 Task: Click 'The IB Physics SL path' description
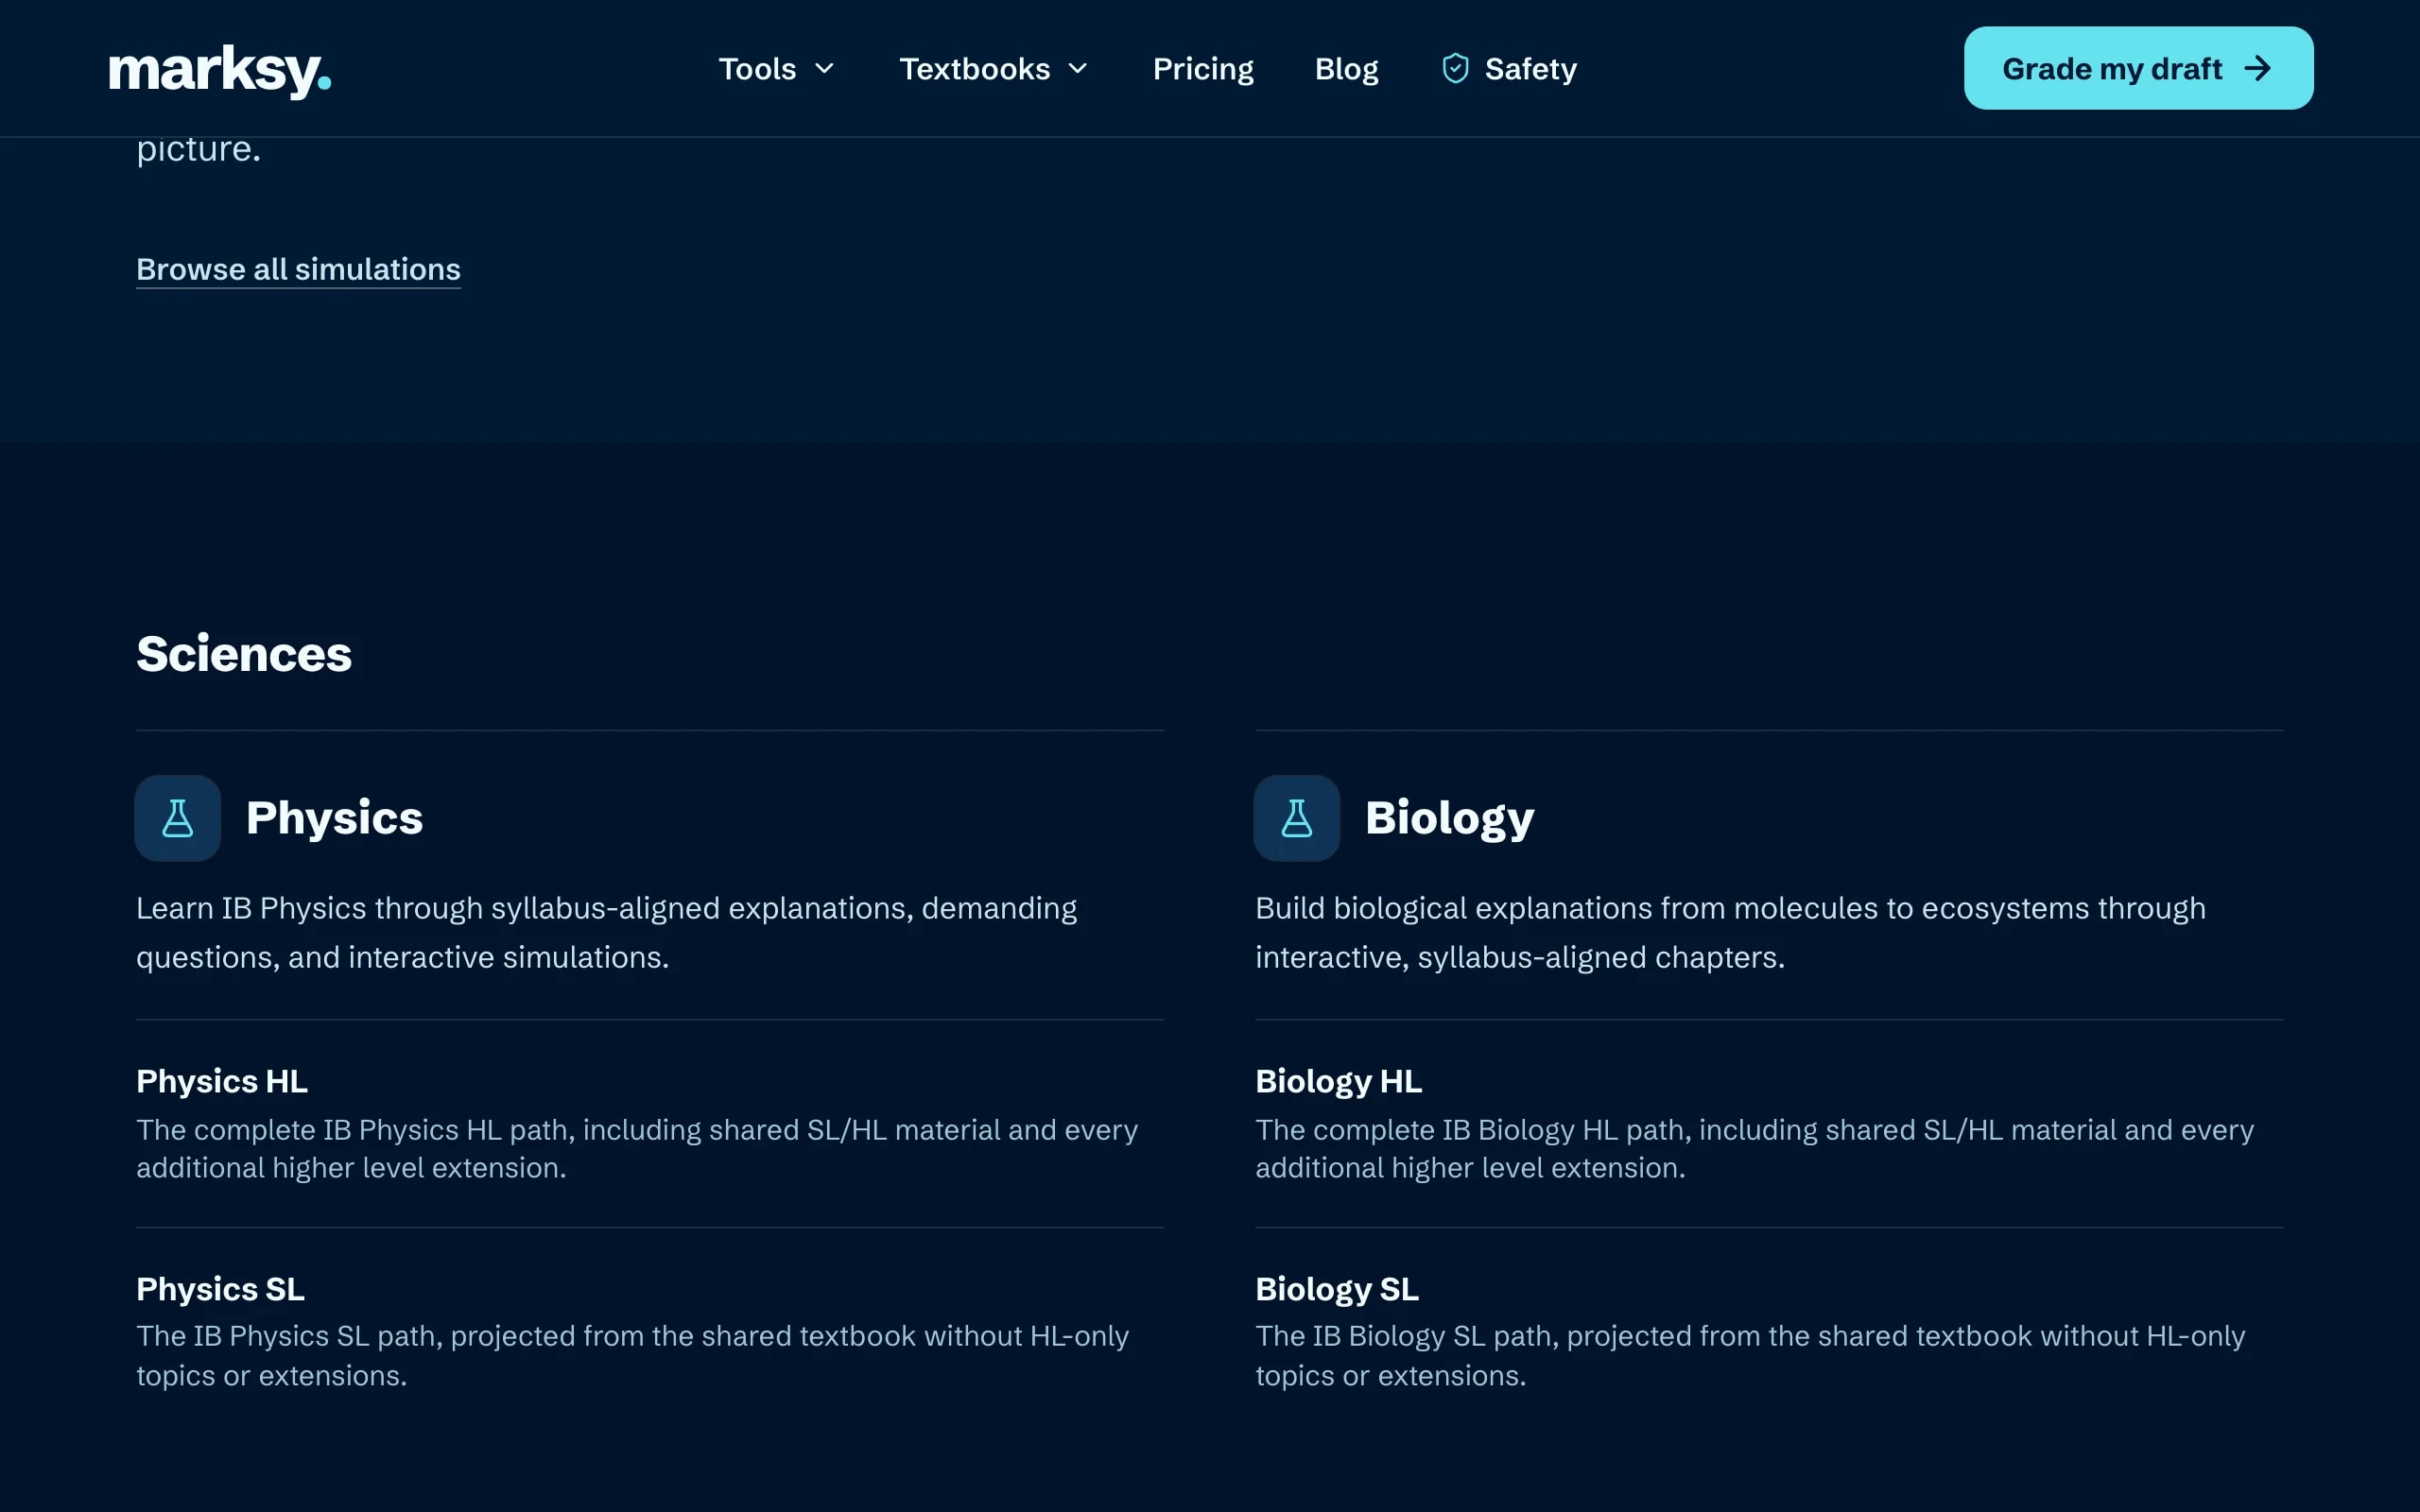(632, 1356)
